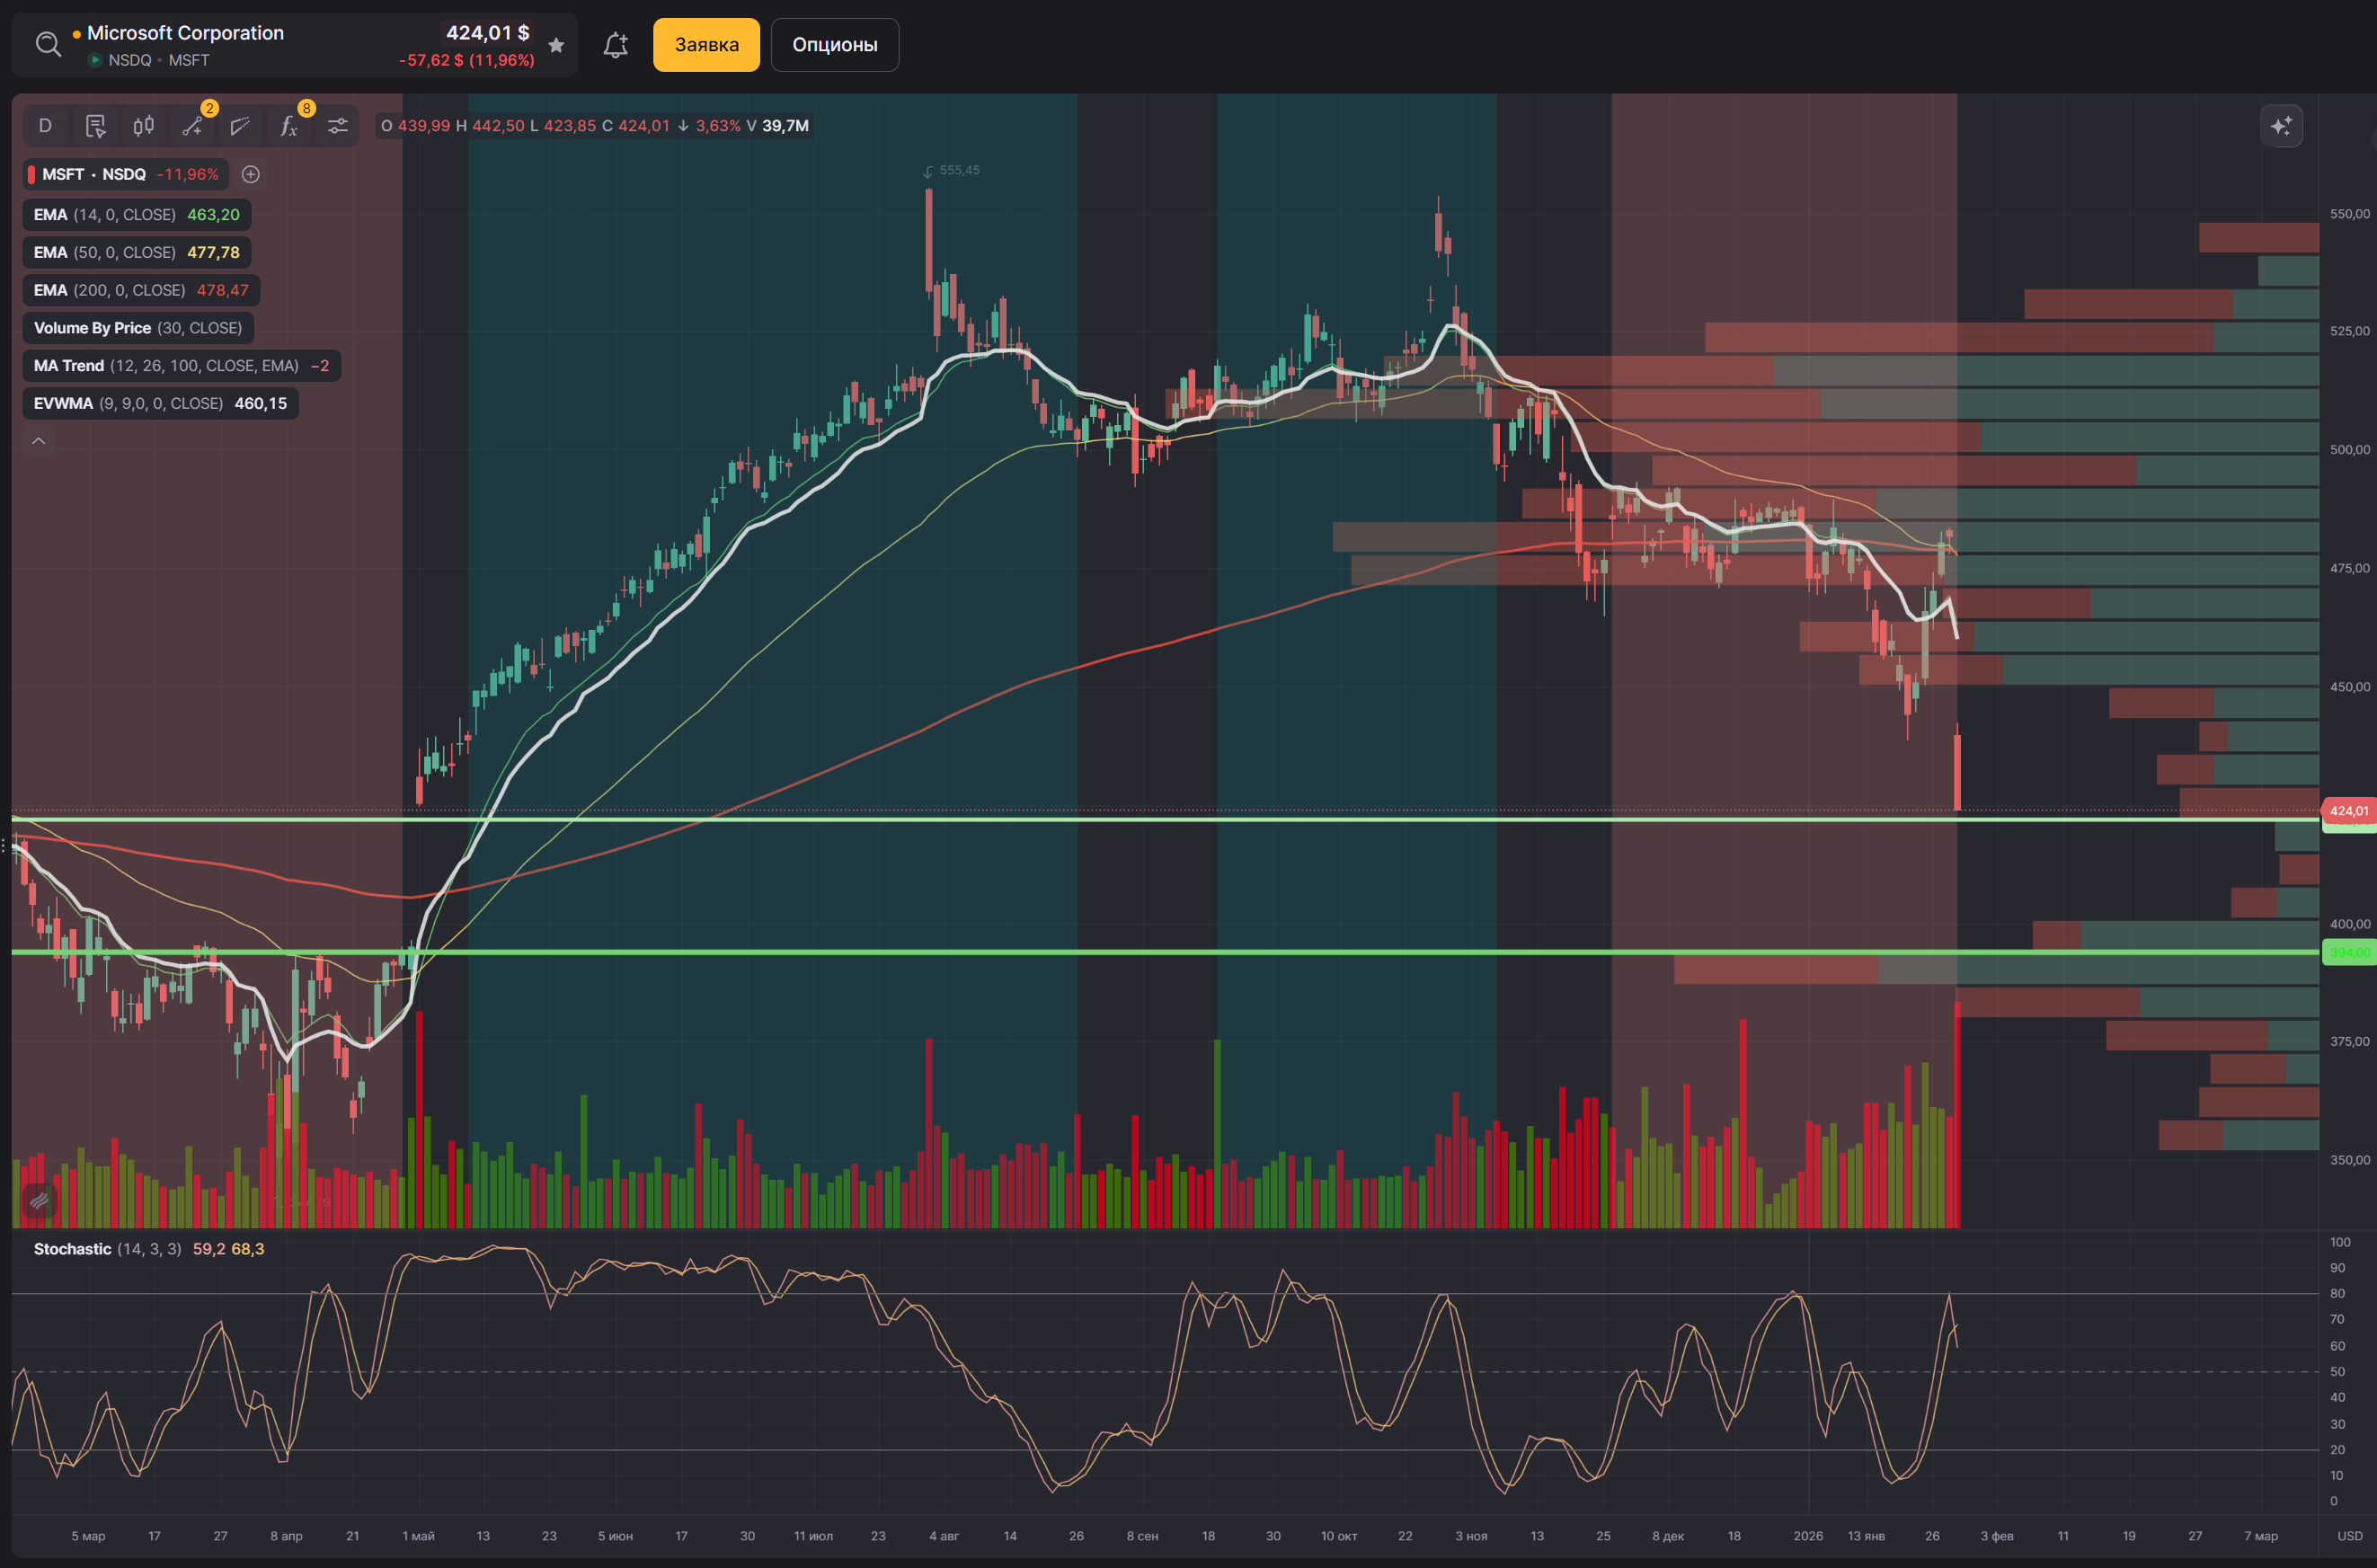Open chart settings sliders icon
2377x1568 pixels.
[x=338, y=126]
